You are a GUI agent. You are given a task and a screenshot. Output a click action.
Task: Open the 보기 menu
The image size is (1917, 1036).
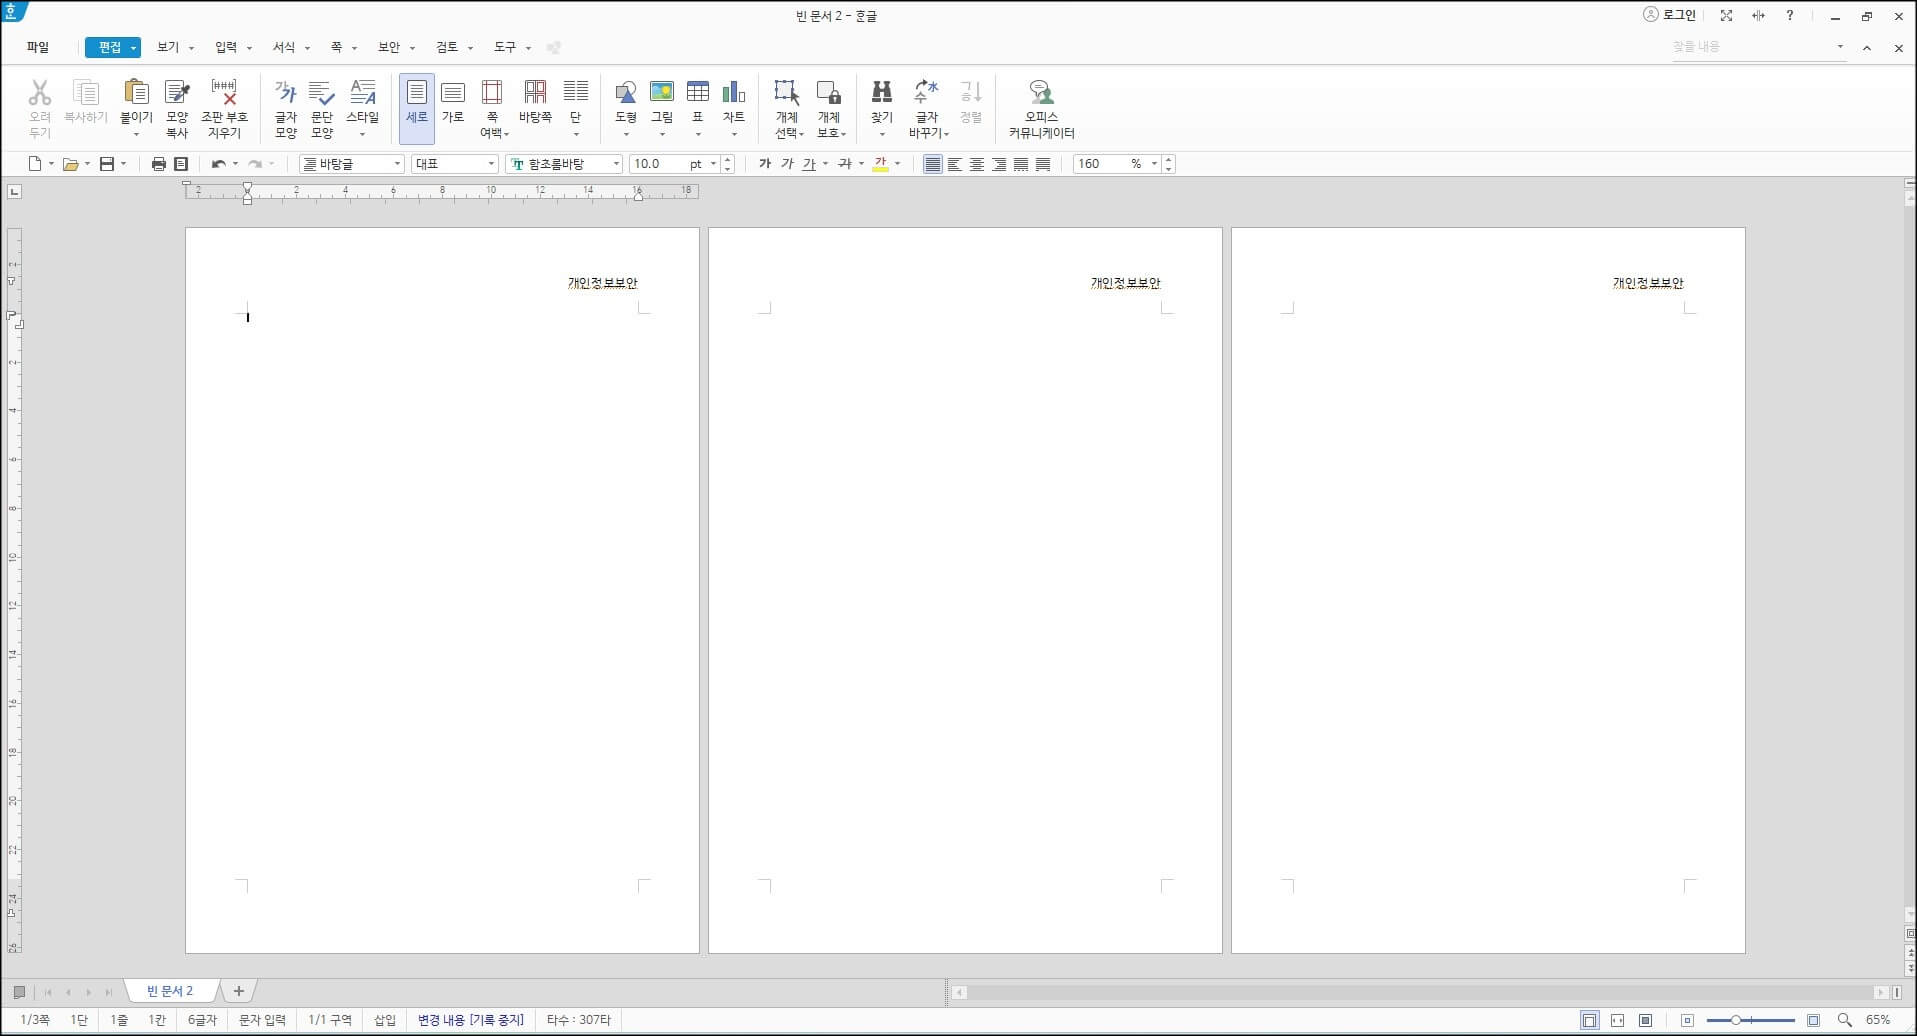(168, 47)
